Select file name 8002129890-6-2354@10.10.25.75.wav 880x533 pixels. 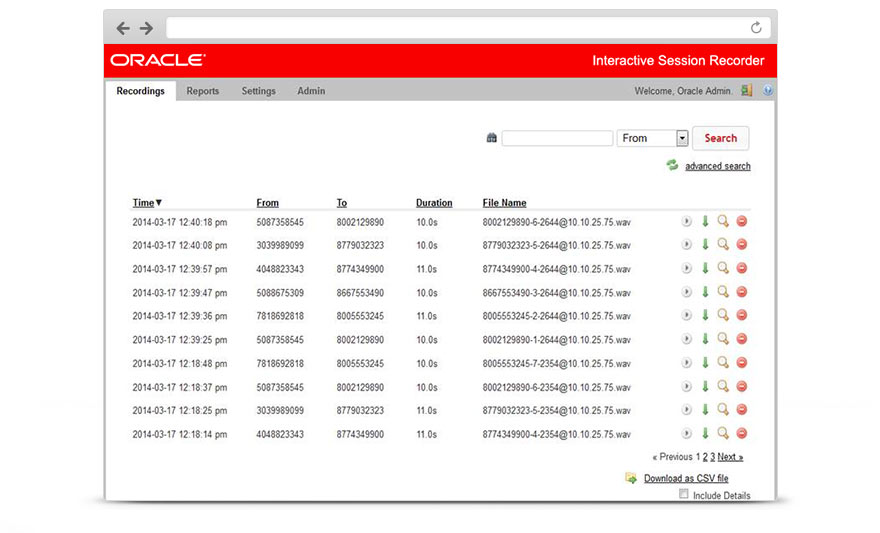click(x=557, y=387)
